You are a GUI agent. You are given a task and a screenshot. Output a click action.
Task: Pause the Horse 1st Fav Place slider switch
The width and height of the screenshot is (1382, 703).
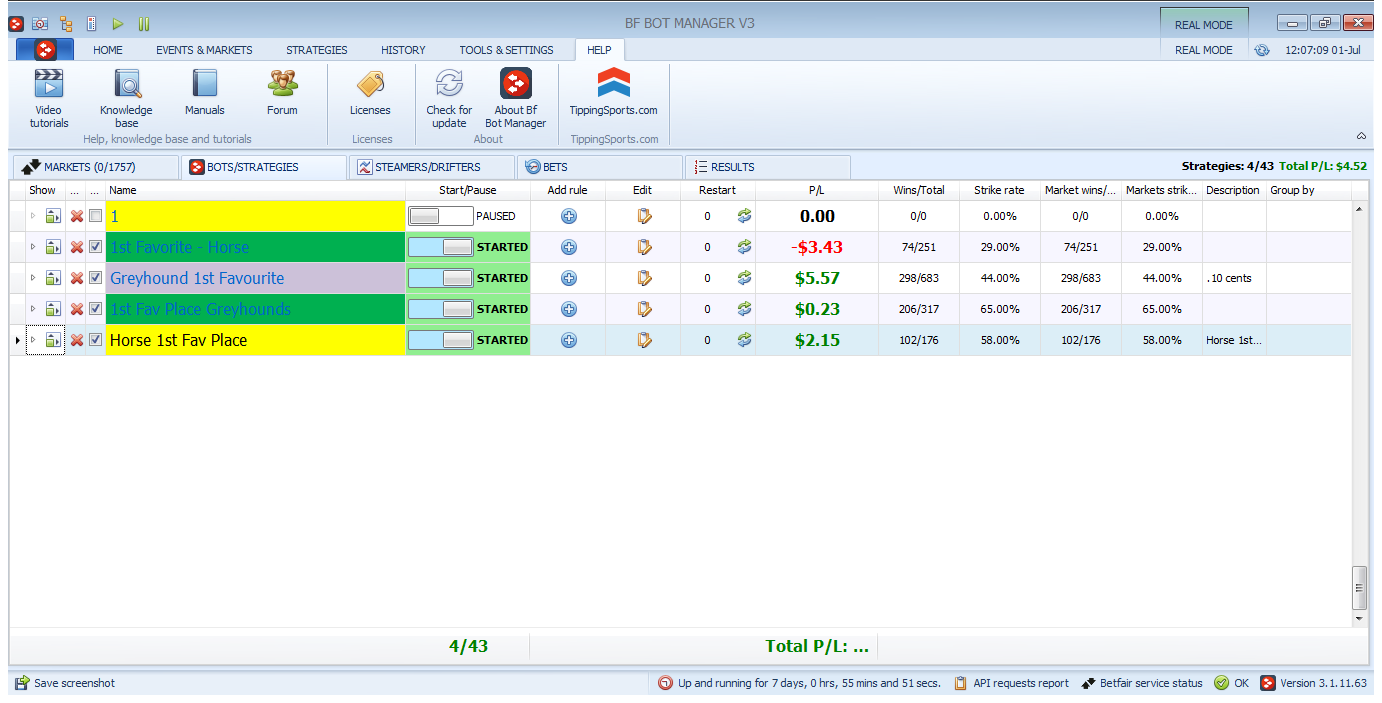[441, 340]
